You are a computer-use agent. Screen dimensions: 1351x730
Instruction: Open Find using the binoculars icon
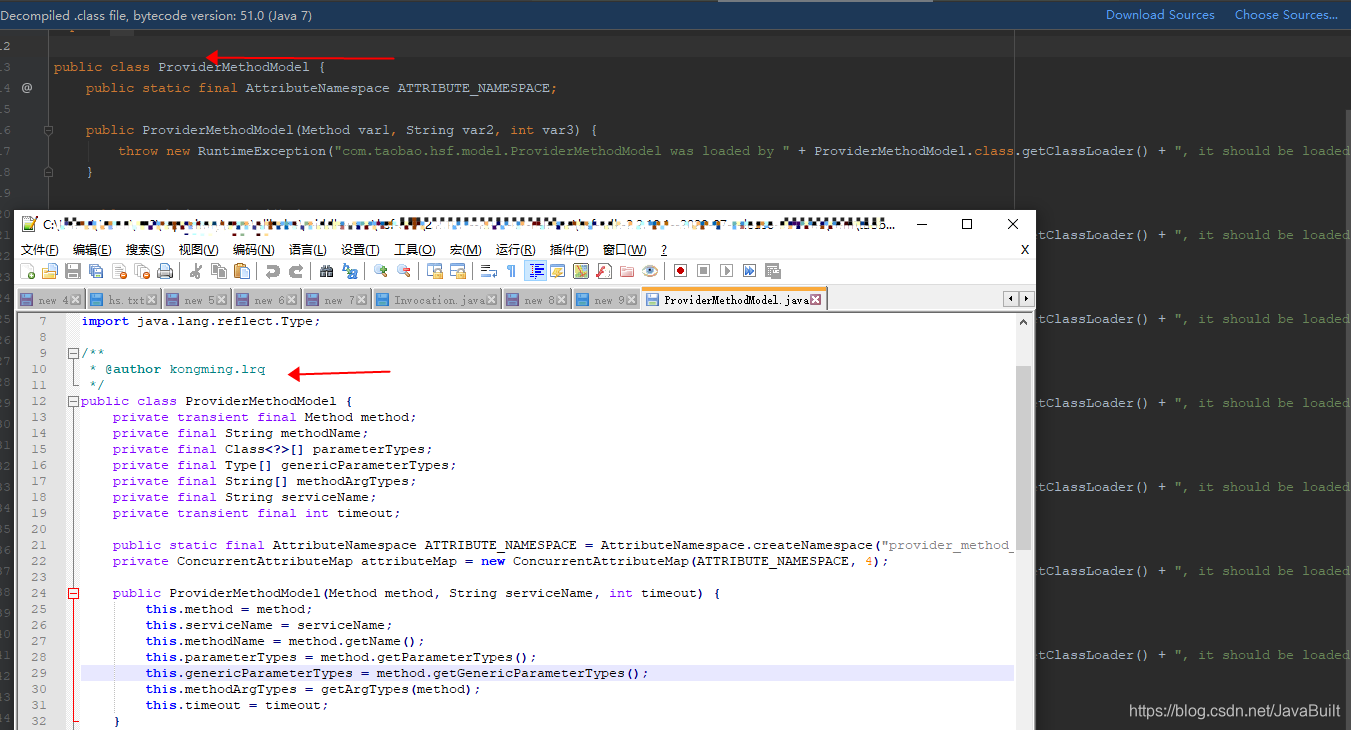pyautogui.click(x=324, y=271)
